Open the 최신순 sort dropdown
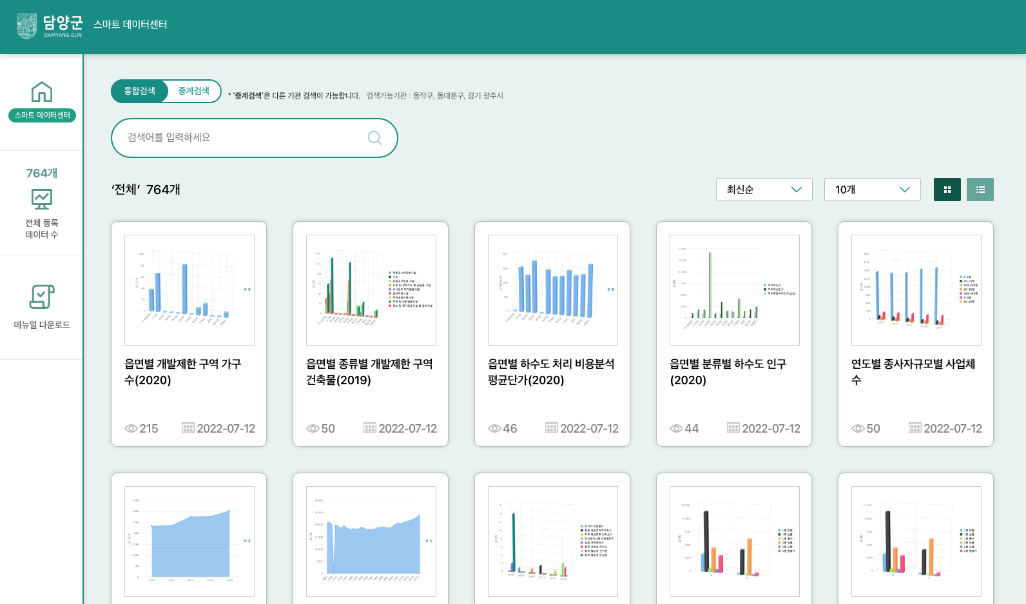1026x604 pixels. 764,189
